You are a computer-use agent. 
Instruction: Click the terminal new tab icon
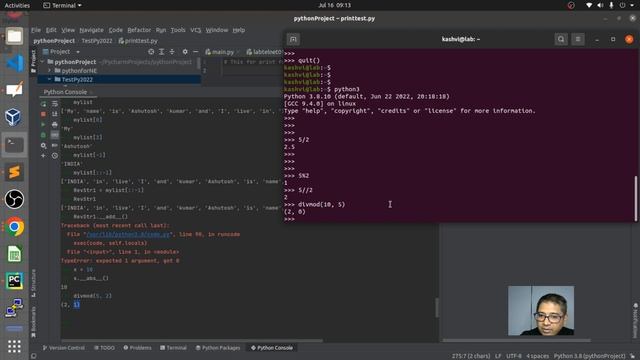click(293, 39)
